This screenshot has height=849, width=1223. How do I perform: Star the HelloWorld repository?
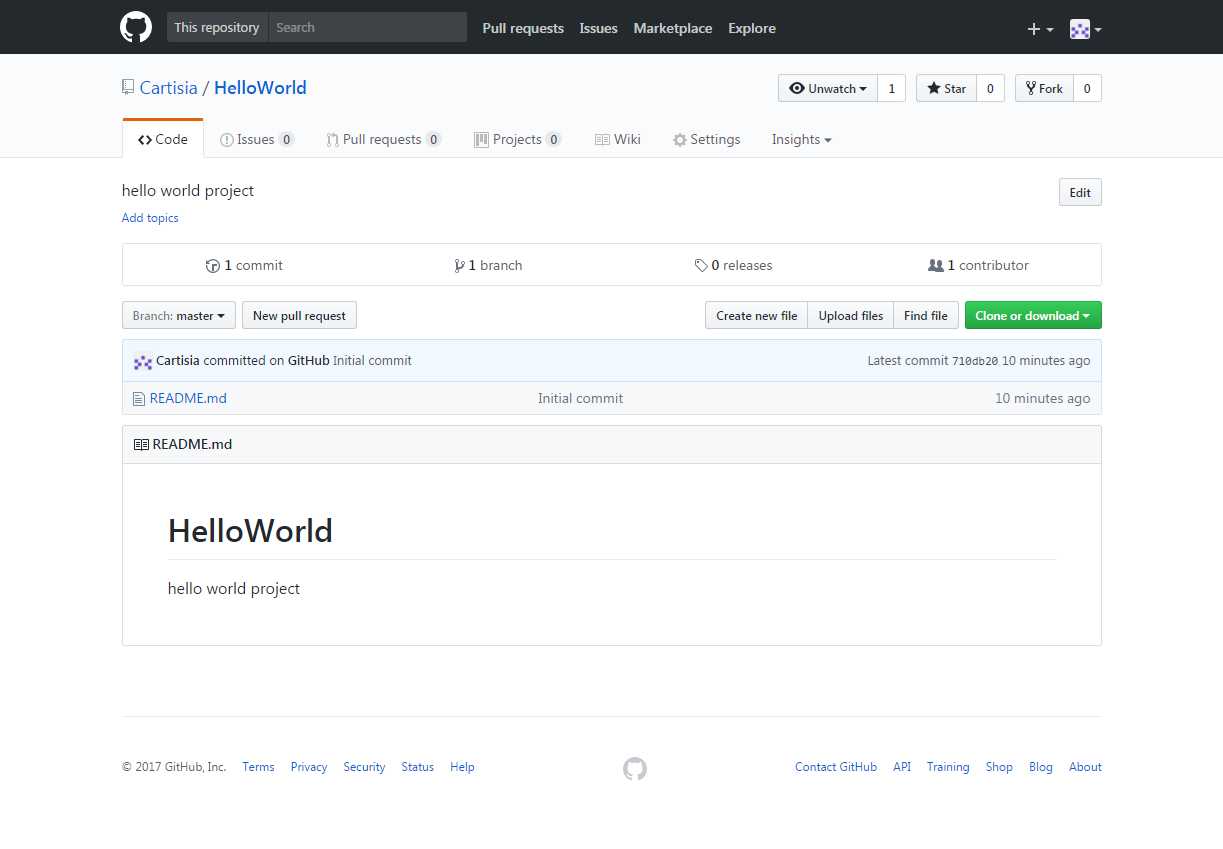[946, 88]
